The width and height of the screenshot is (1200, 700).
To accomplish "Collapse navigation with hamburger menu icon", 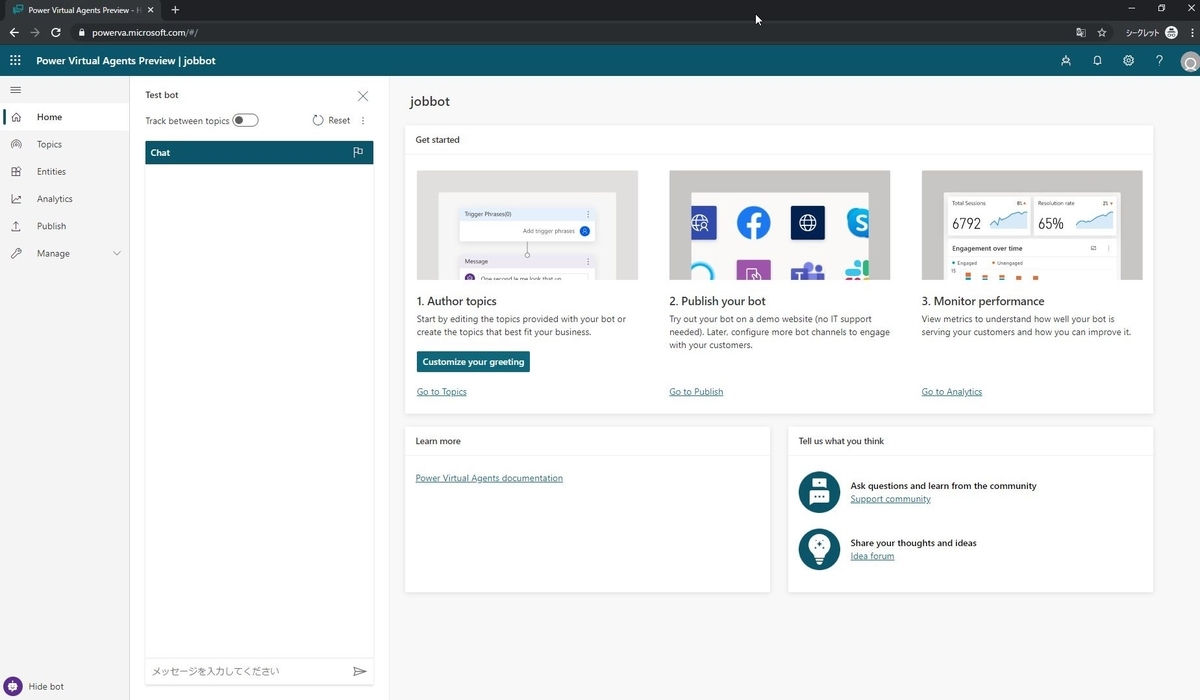I will click(15, 90).
